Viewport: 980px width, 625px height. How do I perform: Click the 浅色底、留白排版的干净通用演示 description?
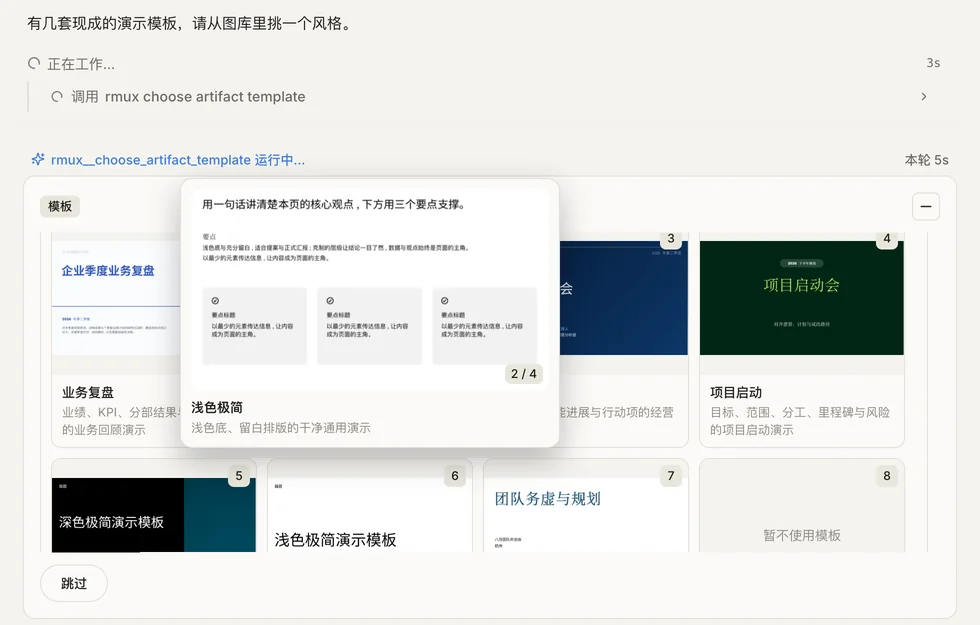coord(281,428)
